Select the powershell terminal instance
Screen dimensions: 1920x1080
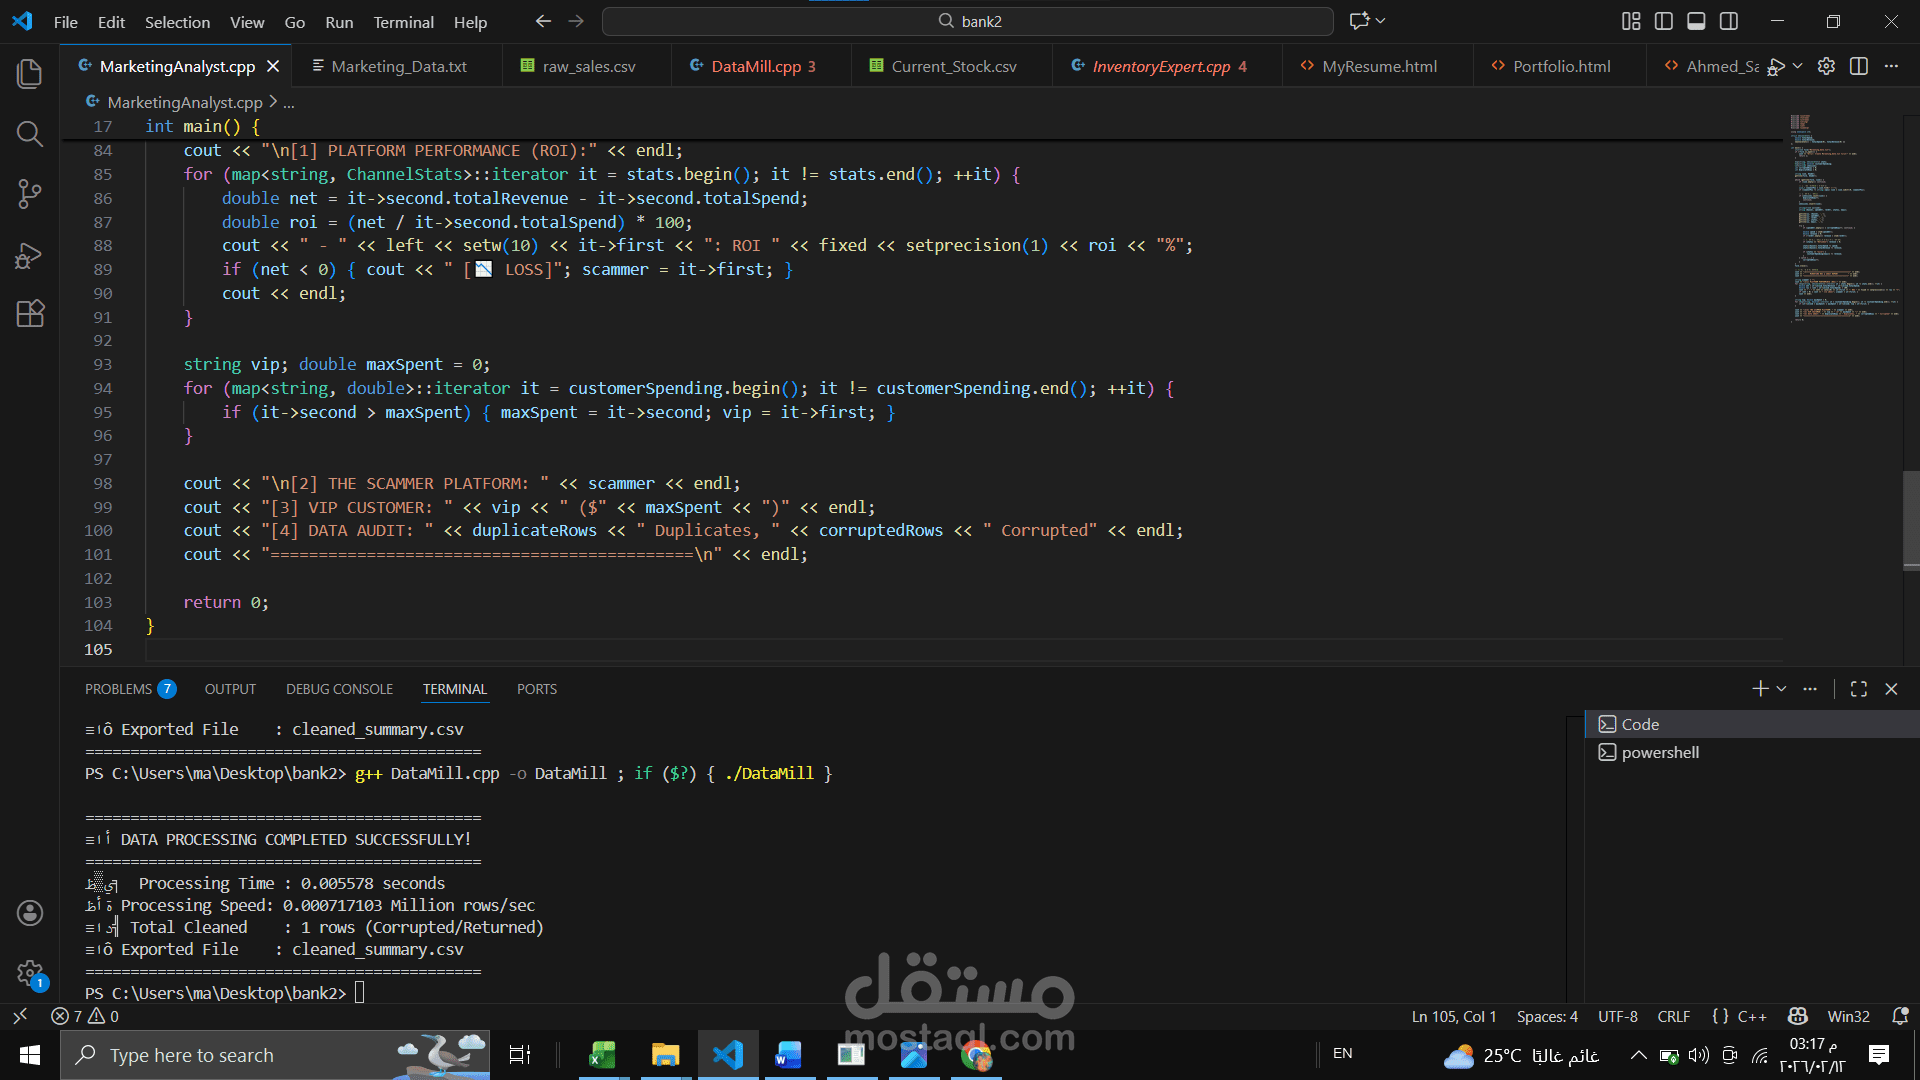[x=1660, y=752]
